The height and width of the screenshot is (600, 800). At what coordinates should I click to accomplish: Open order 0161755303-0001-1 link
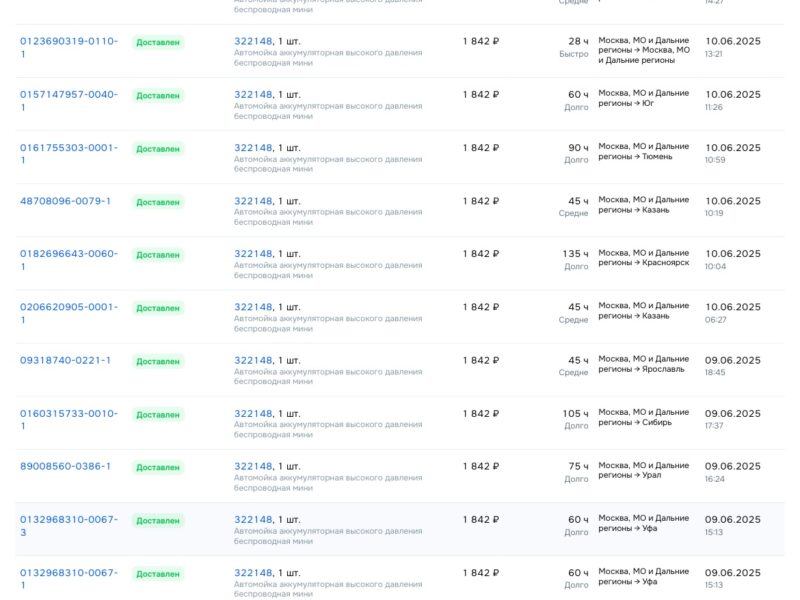(68, 148)
